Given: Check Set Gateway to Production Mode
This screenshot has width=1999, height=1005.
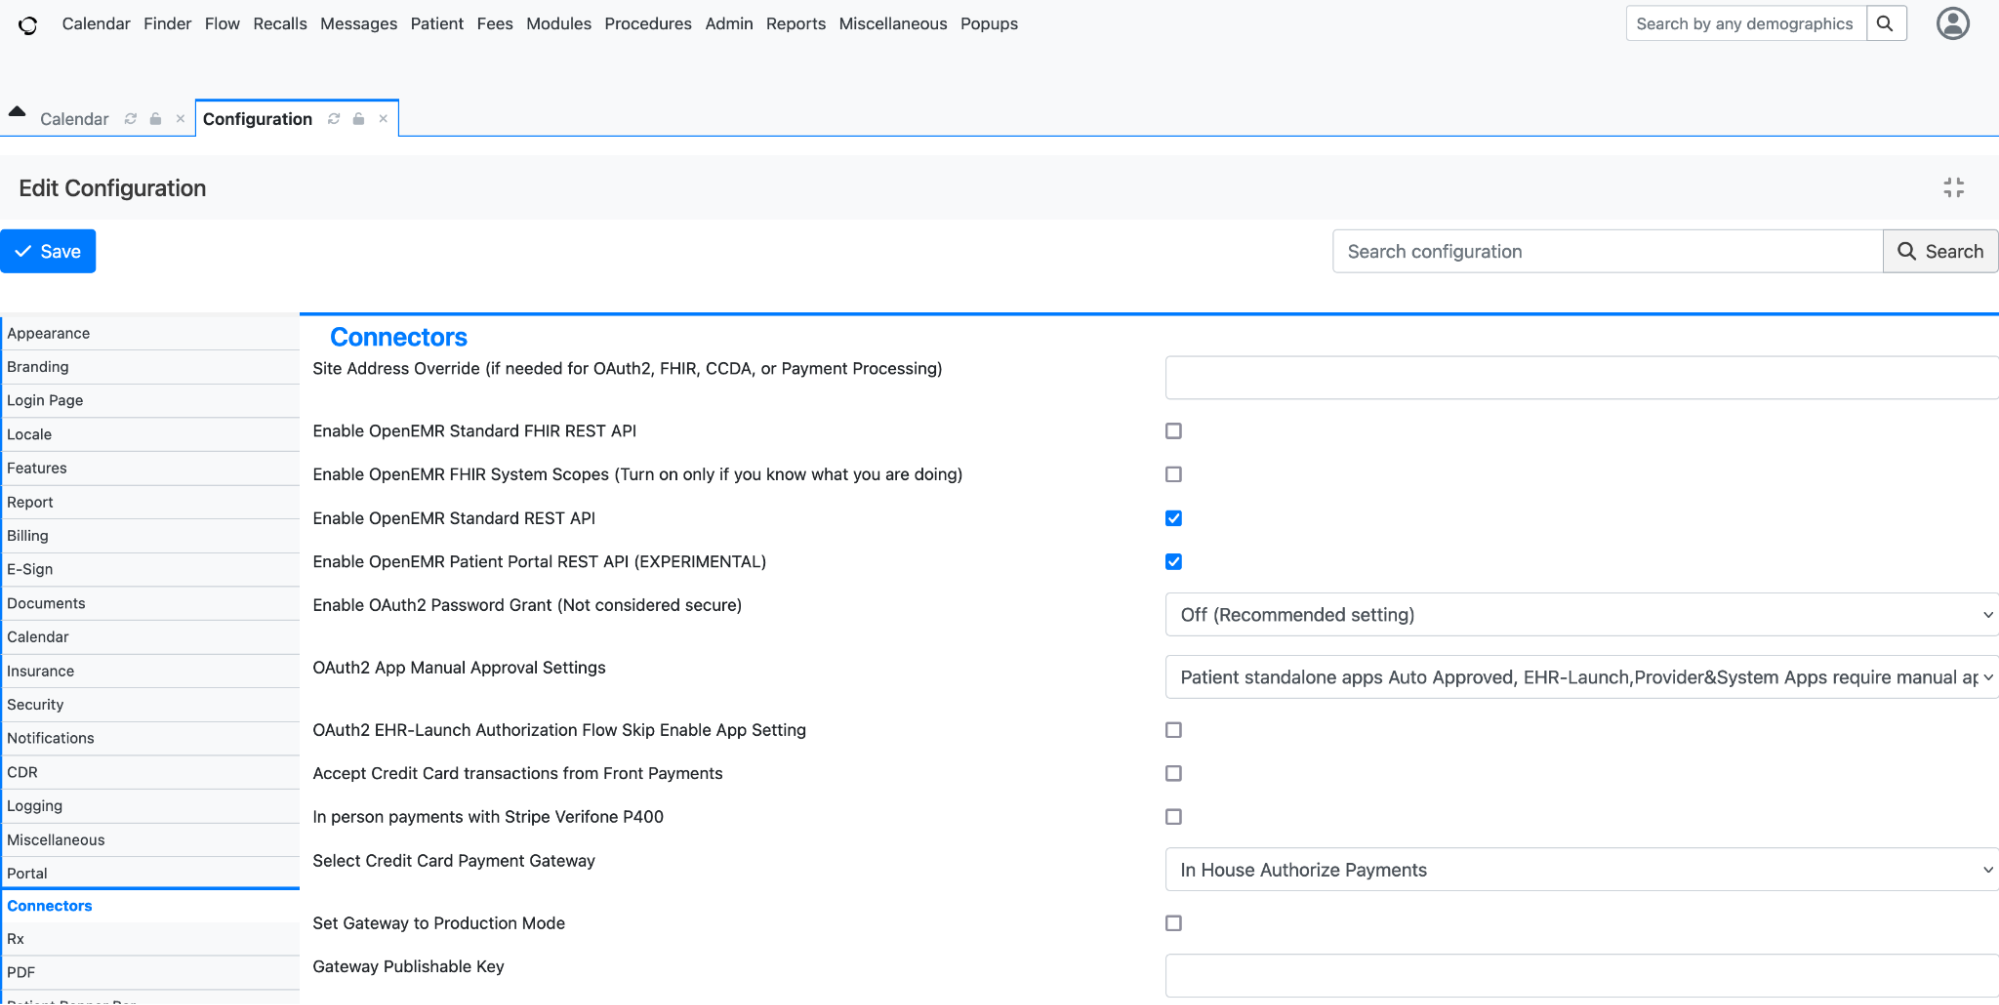Looking at the screenshot, I should pos(1173,924).
